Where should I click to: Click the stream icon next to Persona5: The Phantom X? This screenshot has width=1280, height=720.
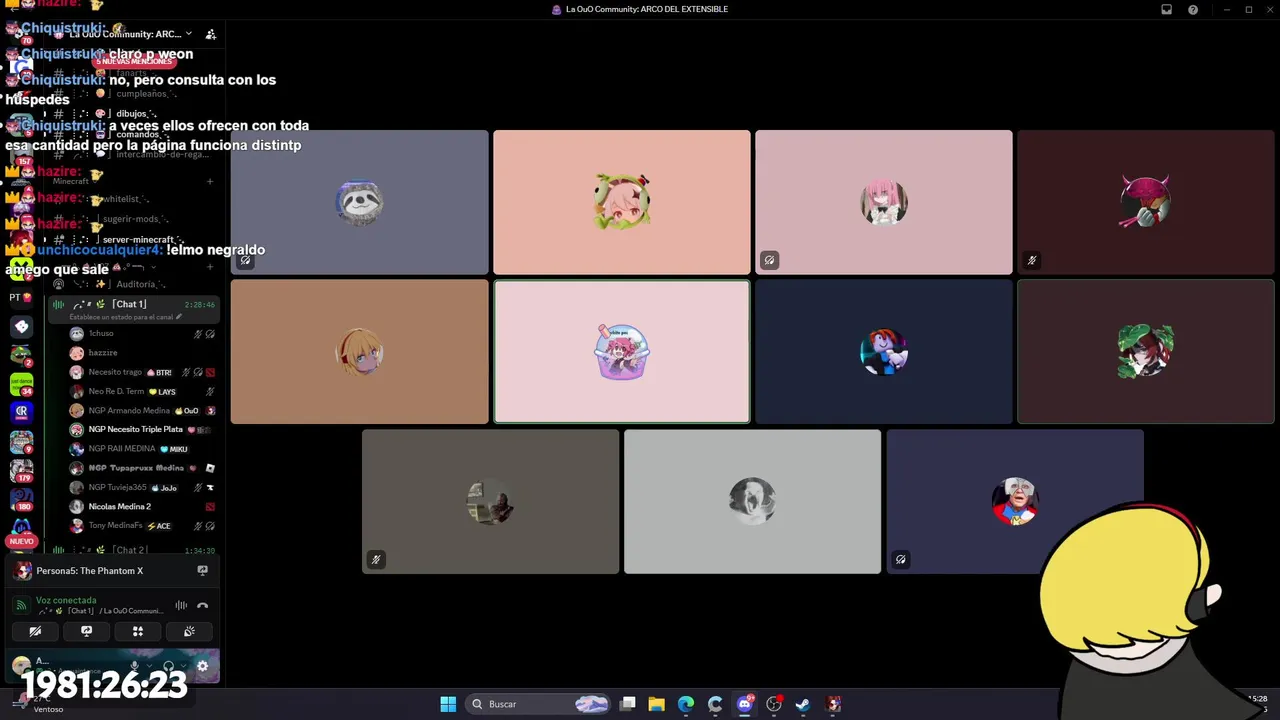pos(202,571)
